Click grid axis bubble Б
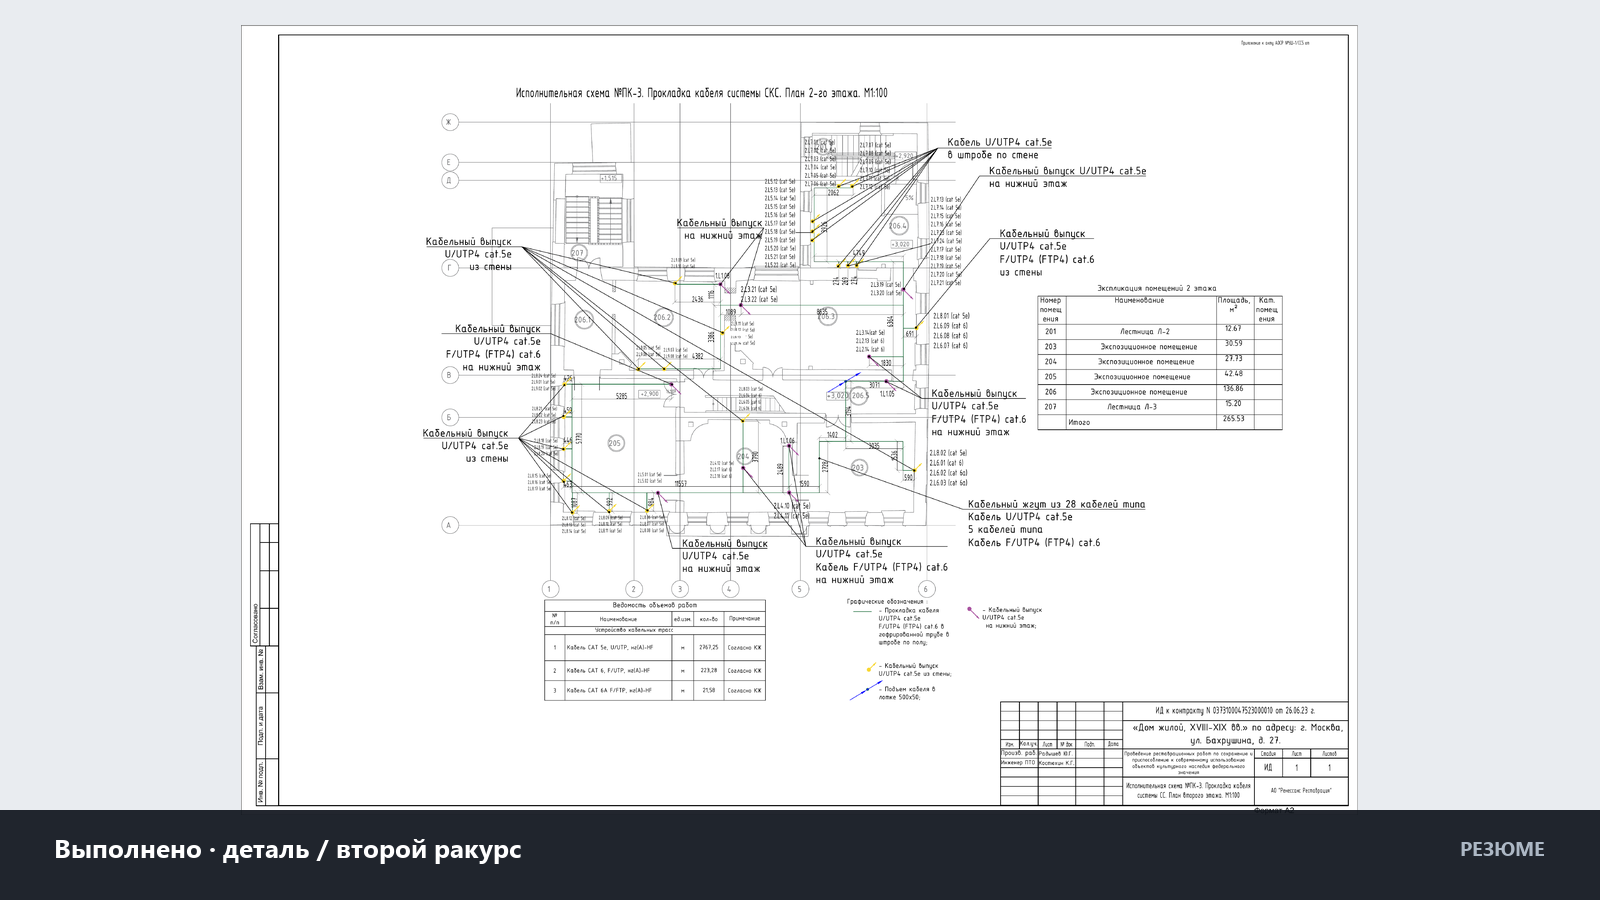Screen dimensions: 1600x900 449,417
